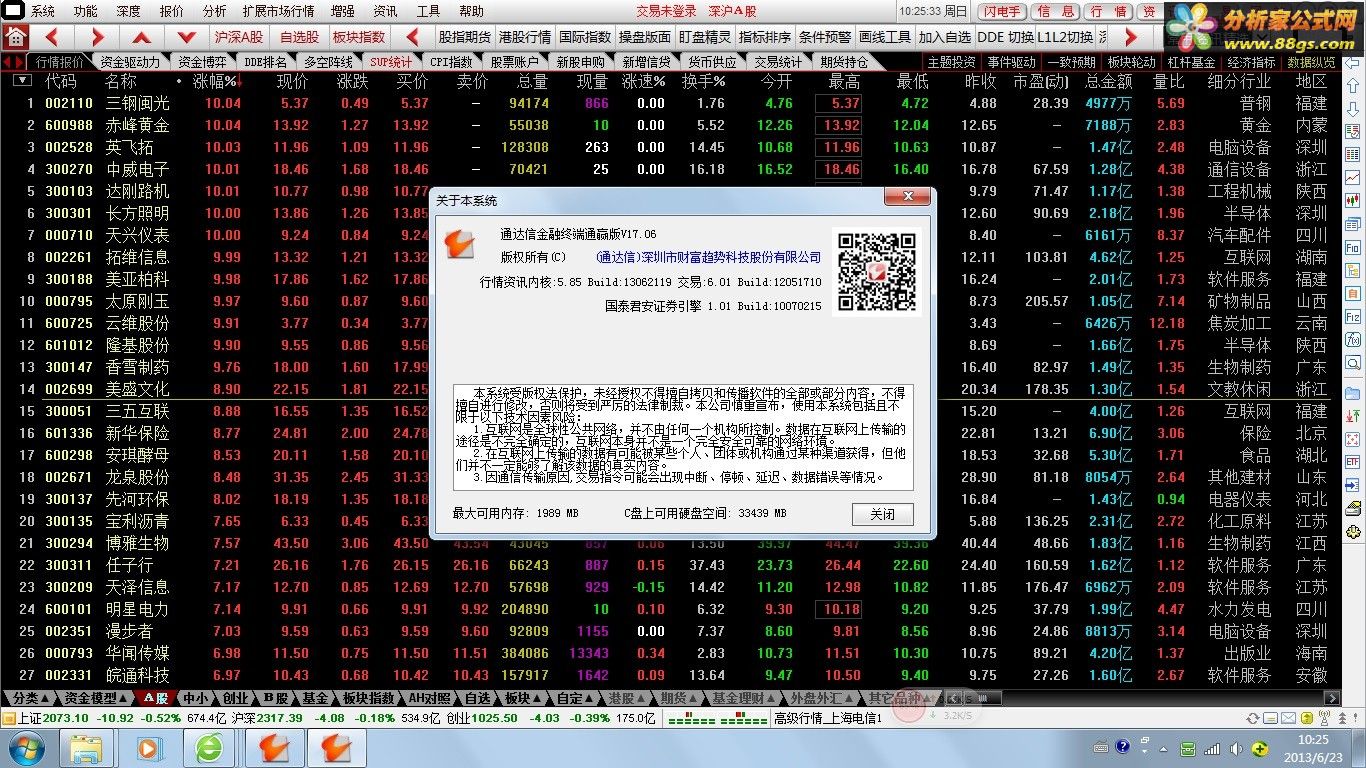The height and width of the screenshot is (768, 1366).
Task: Switch to the SUP统计 tab
Action: click(390, 62)
